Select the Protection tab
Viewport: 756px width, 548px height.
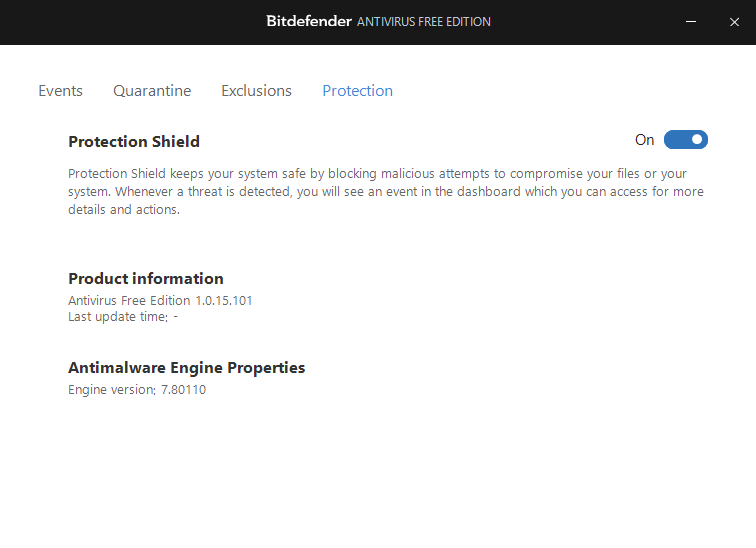coord(358,91)
